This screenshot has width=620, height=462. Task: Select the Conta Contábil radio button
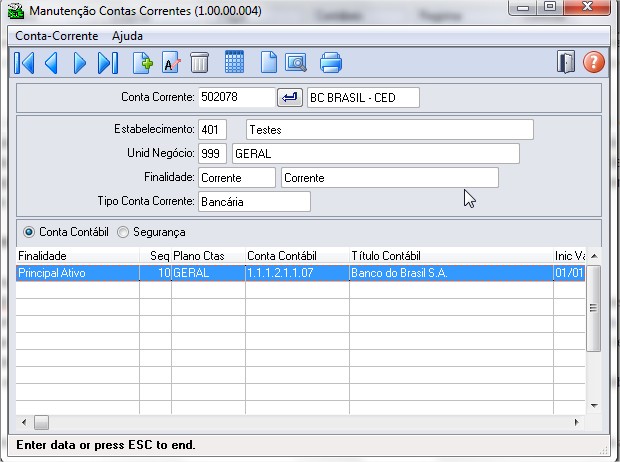pyautogui.click(x=28, y=232)
